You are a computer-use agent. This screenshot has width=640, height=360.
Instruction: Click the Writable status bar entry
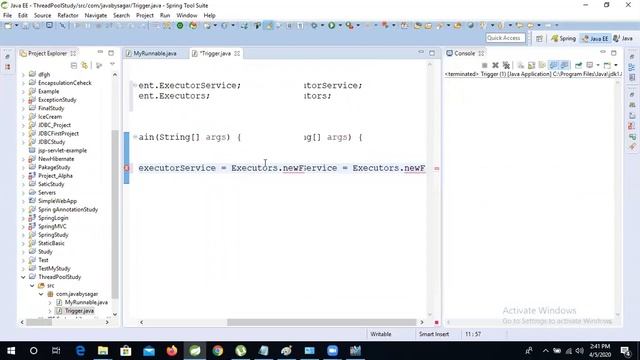pos(380,334)
